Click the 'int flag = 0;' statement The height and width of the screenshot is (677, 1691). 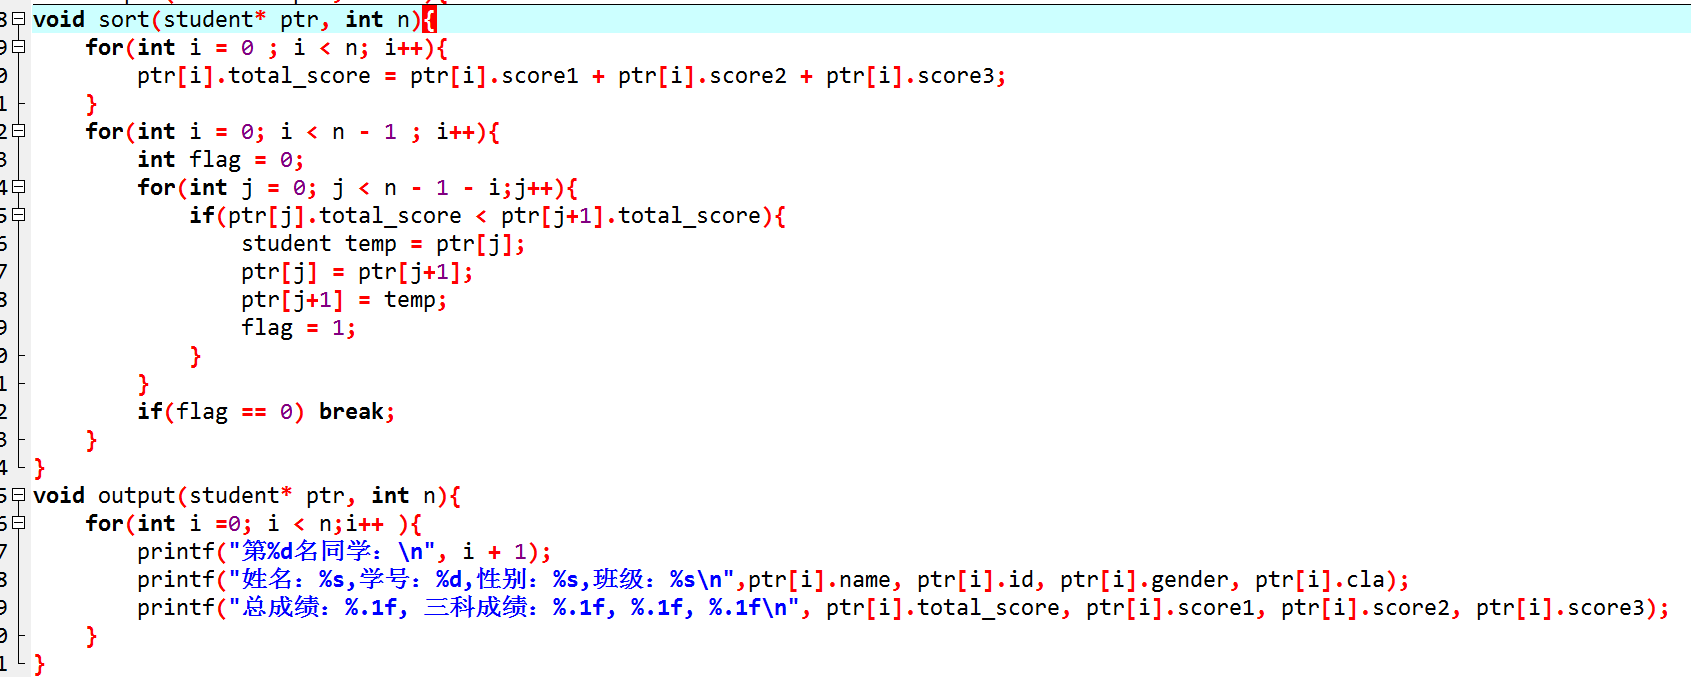pyautogui.click(x=220, y=159)
